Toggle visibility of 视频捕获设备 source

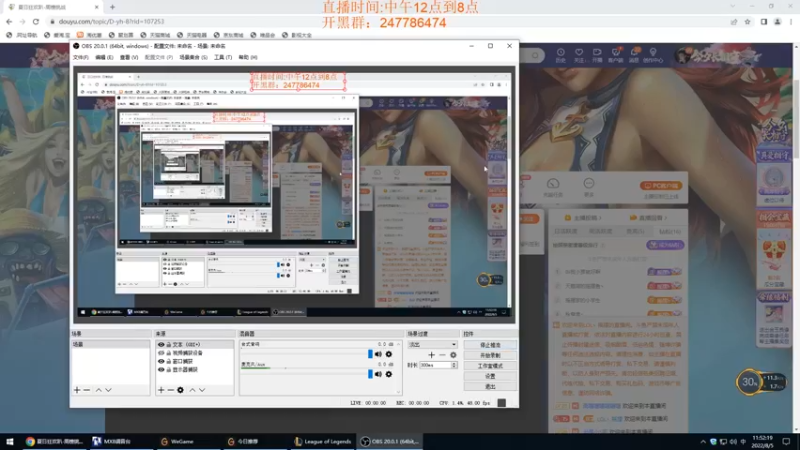pyautogui.click(x=161, y=353)
